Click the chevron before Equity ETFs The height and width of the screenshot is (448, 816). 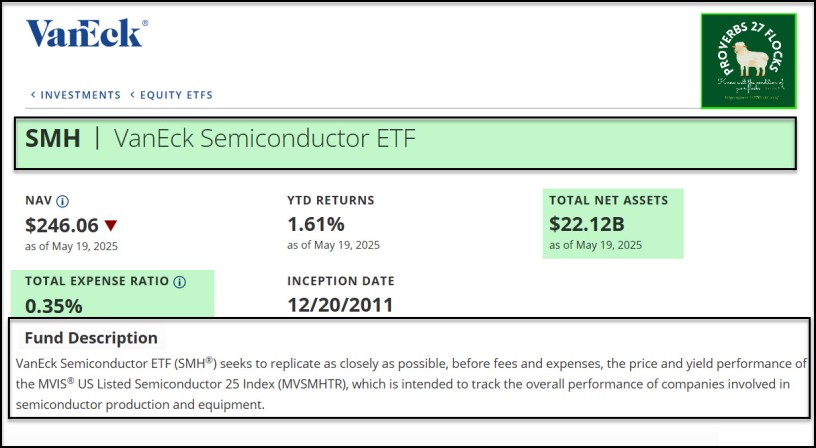132,95
